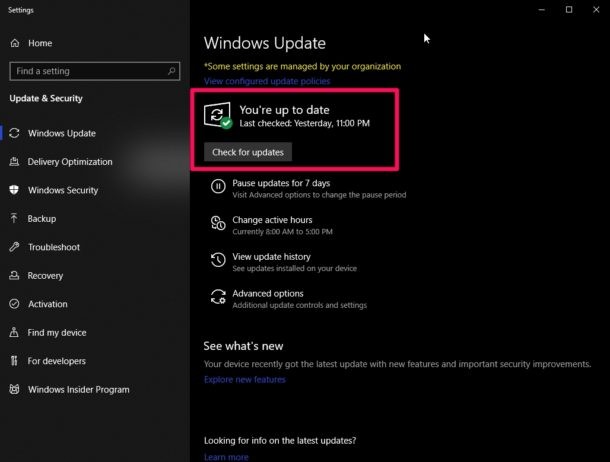
Task: Click the Windows Insider Program icon
Action: point(14,389)
